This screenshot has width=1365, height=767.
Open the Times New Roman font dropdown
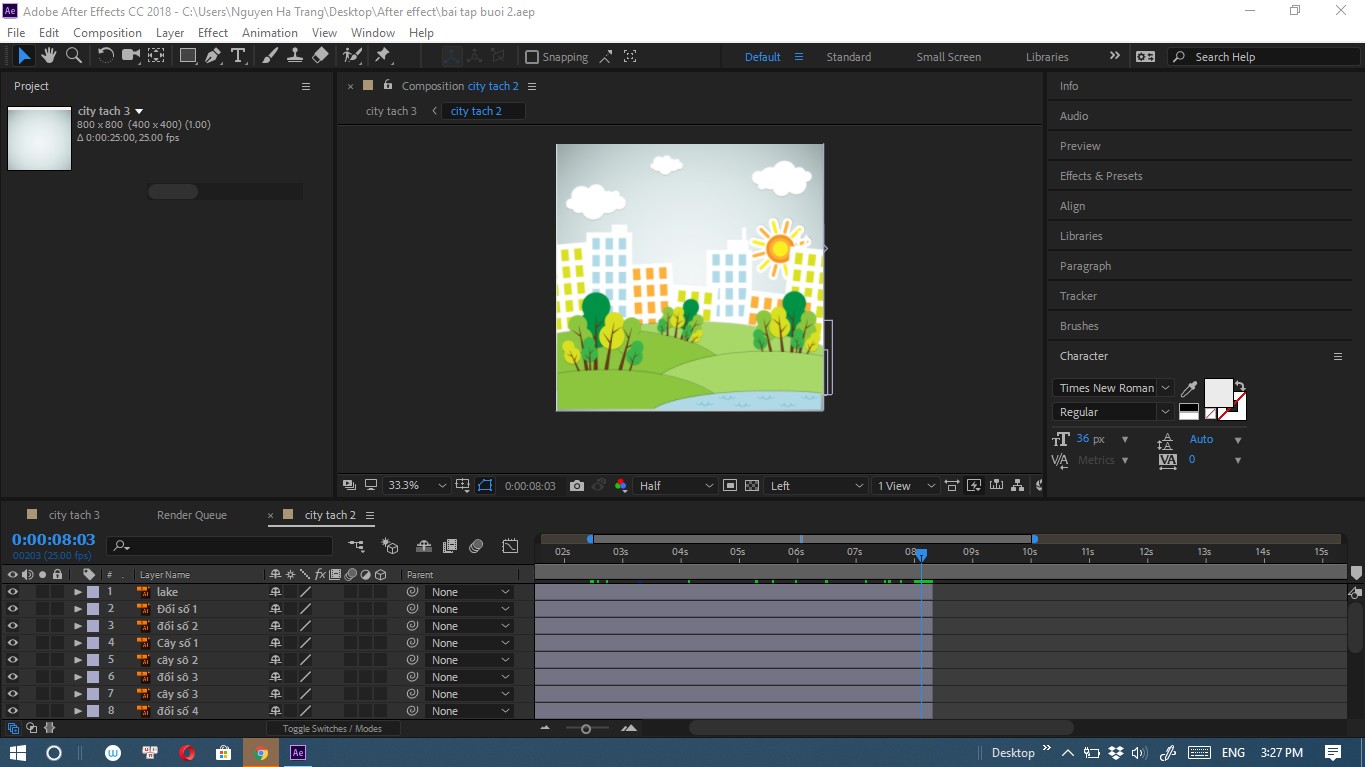tap(1113, 388)
